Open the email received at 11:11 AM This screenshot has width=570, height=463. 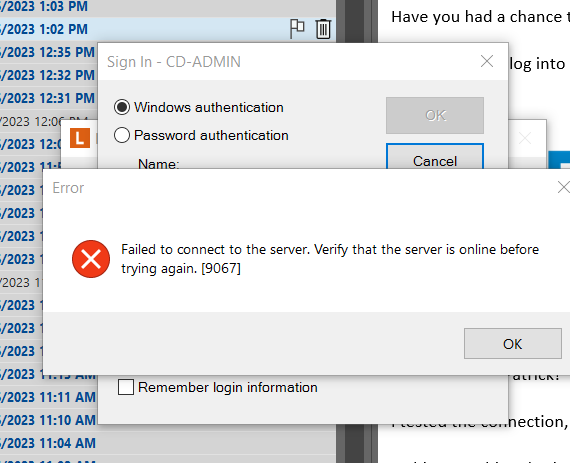[49, 397]
